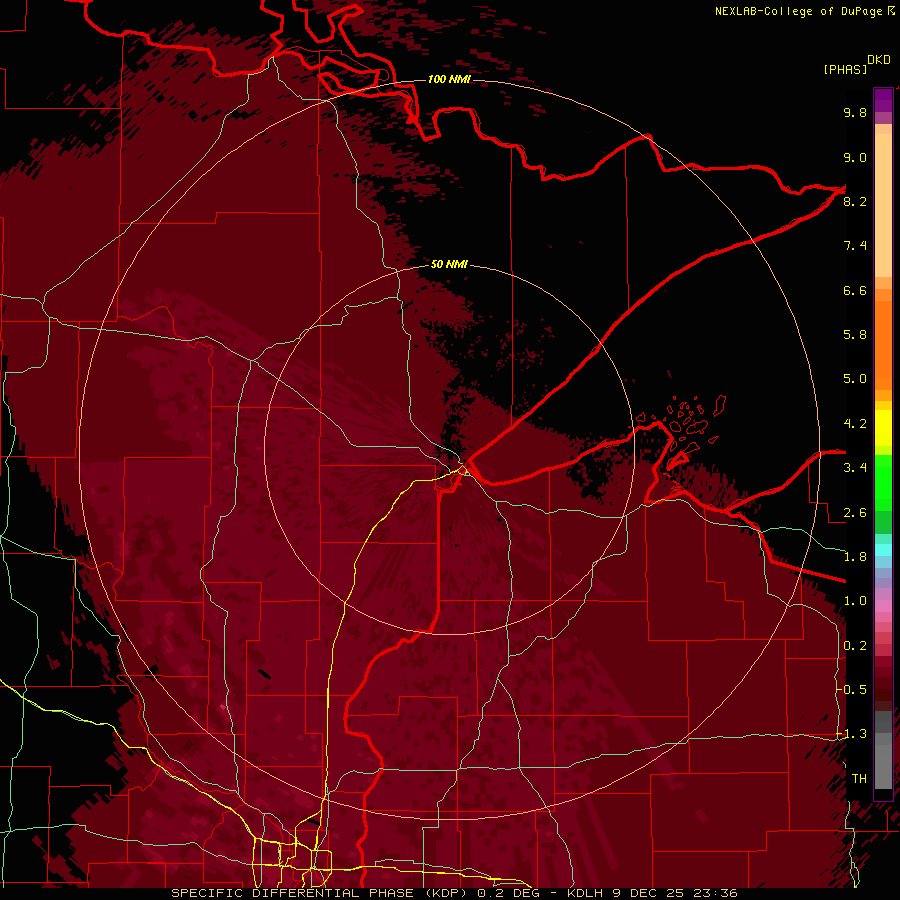Click the [PHAS] units label
The height and width of the screenshot is (900, 900).
(845, 70)
